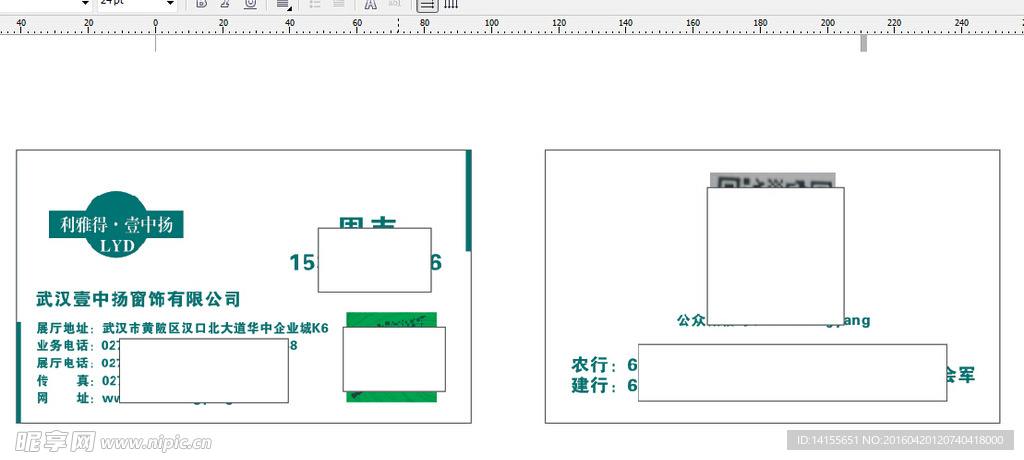Toggle italic text formatting
The width and height of the screenshot is (1024, 460).
tap(225, 4)
